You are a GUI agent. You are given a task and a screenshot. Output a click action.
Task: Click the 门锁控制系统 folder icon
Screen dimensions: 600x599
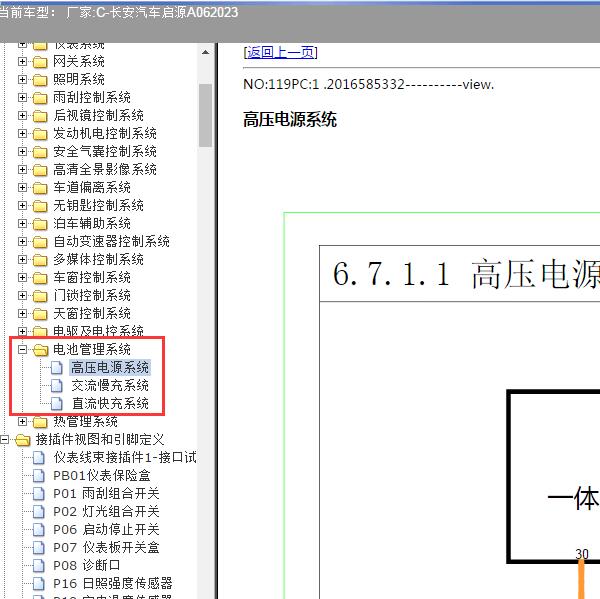(40, 296)
